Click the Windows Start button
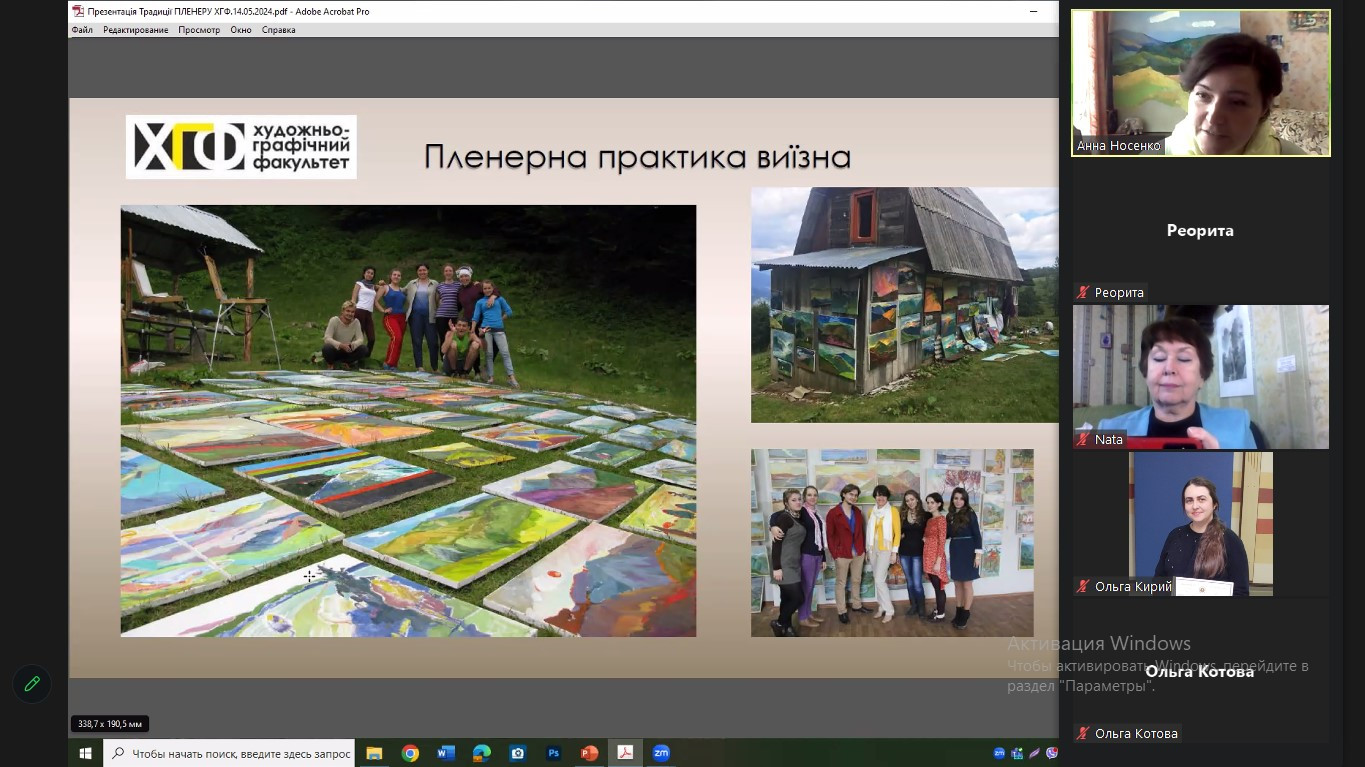Viewport: 1365px width, 767px height. [x=85, y=753]
